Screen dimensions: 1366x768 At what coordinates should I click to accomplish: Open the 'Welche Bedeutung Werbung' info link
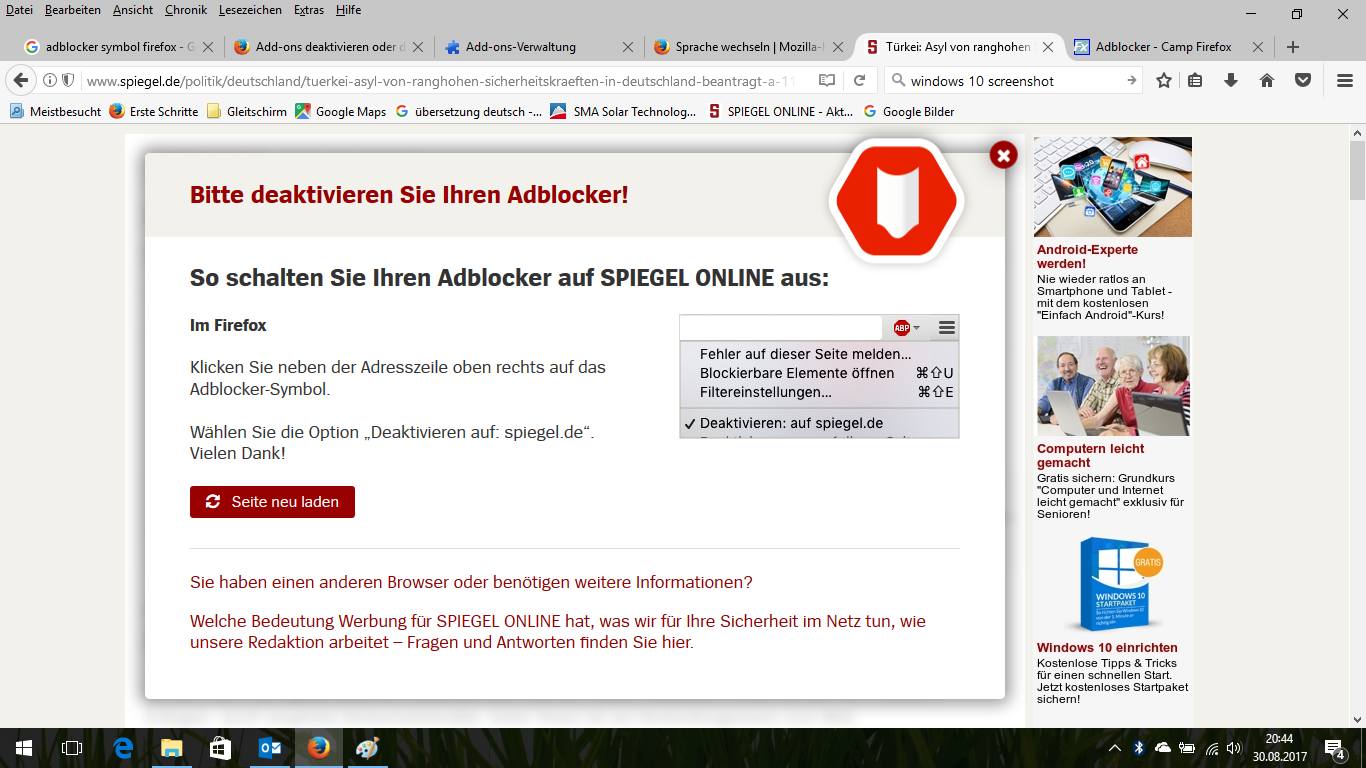(x=558, y=631)
